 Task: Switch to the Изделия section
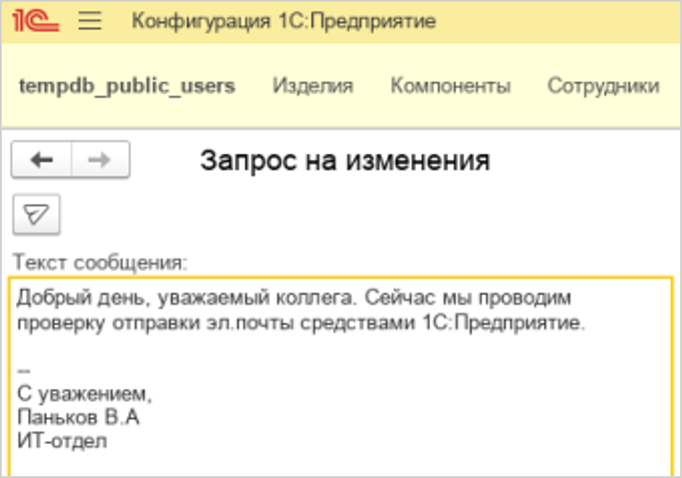coord(313,86)
